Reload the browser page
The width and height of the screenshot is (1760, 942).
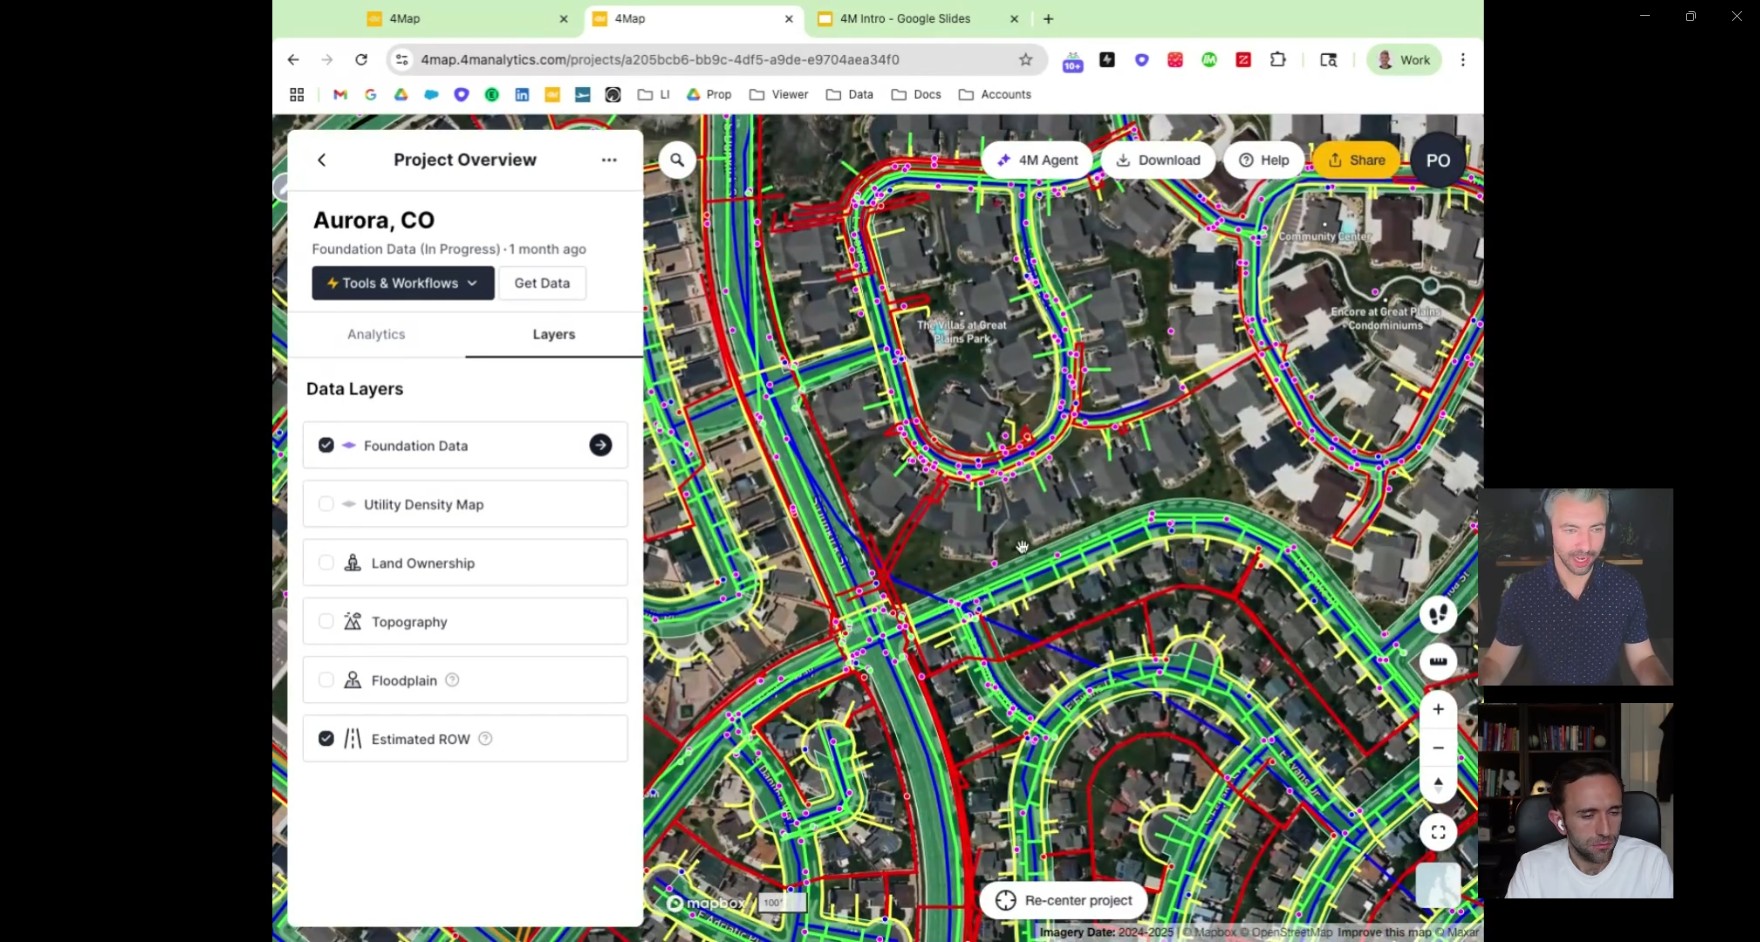[361, 60]
